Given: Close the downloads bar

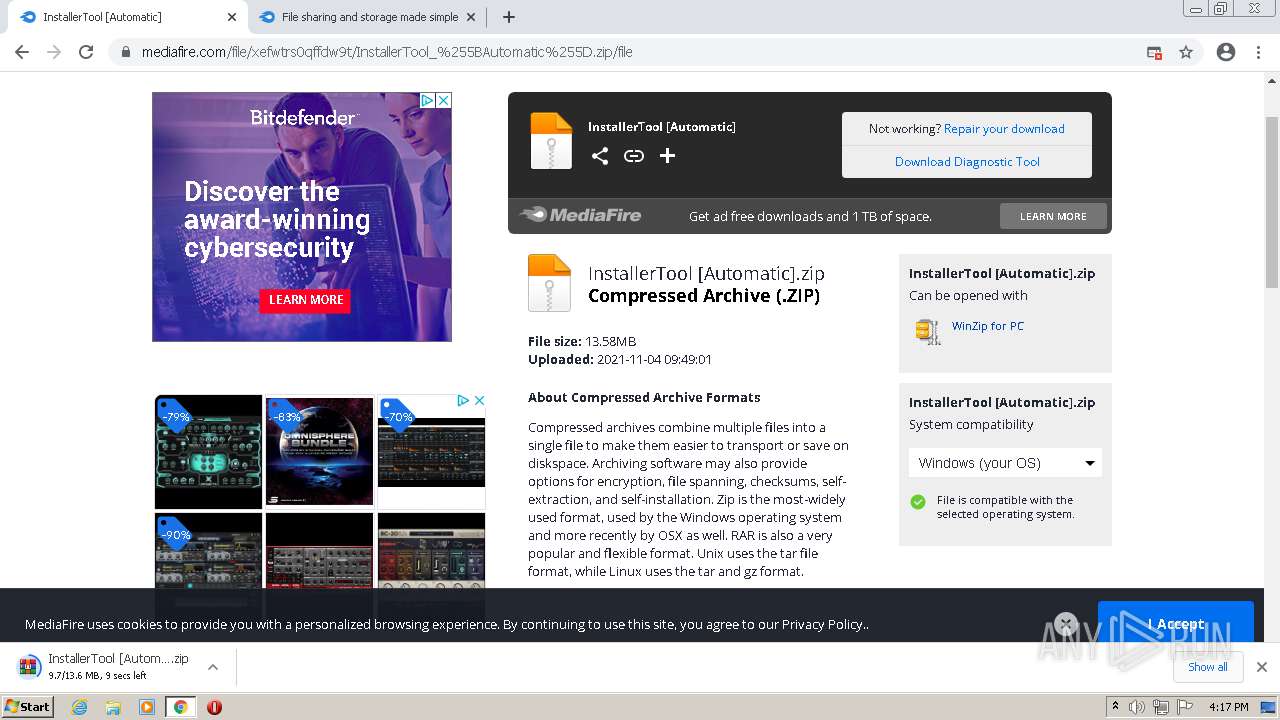Looking at the screenshot, I should coord(1262,667).
